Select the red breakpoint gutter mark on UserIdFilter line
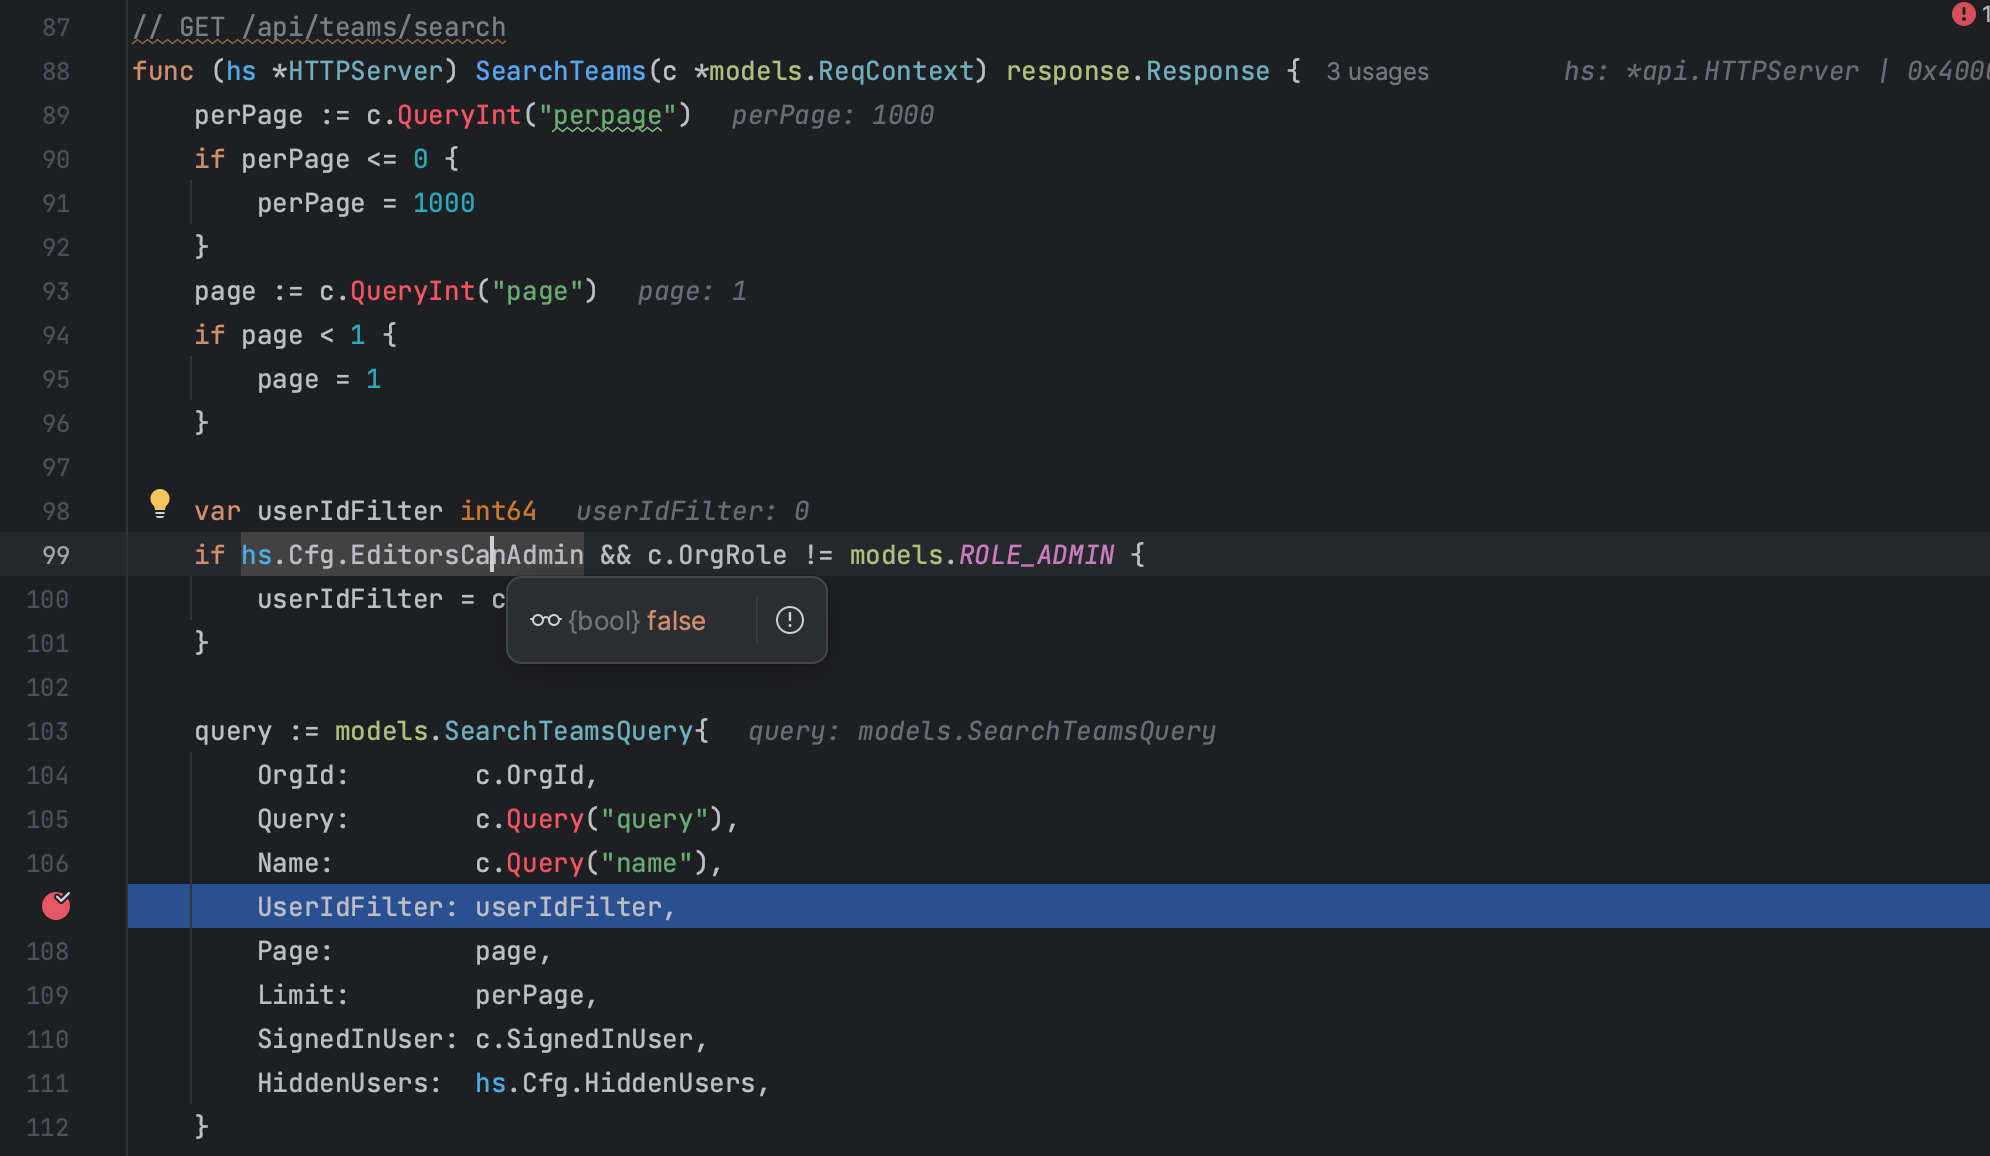Image resolution: width=1990 pixels, height=1156 pixels. click(x=56, y=907)
